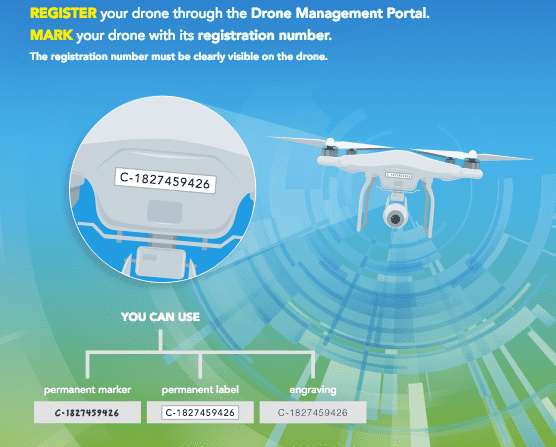Click the registration number visibility notice line
The width and height of the screenshot is (556, 447).
tap(178, 56)
